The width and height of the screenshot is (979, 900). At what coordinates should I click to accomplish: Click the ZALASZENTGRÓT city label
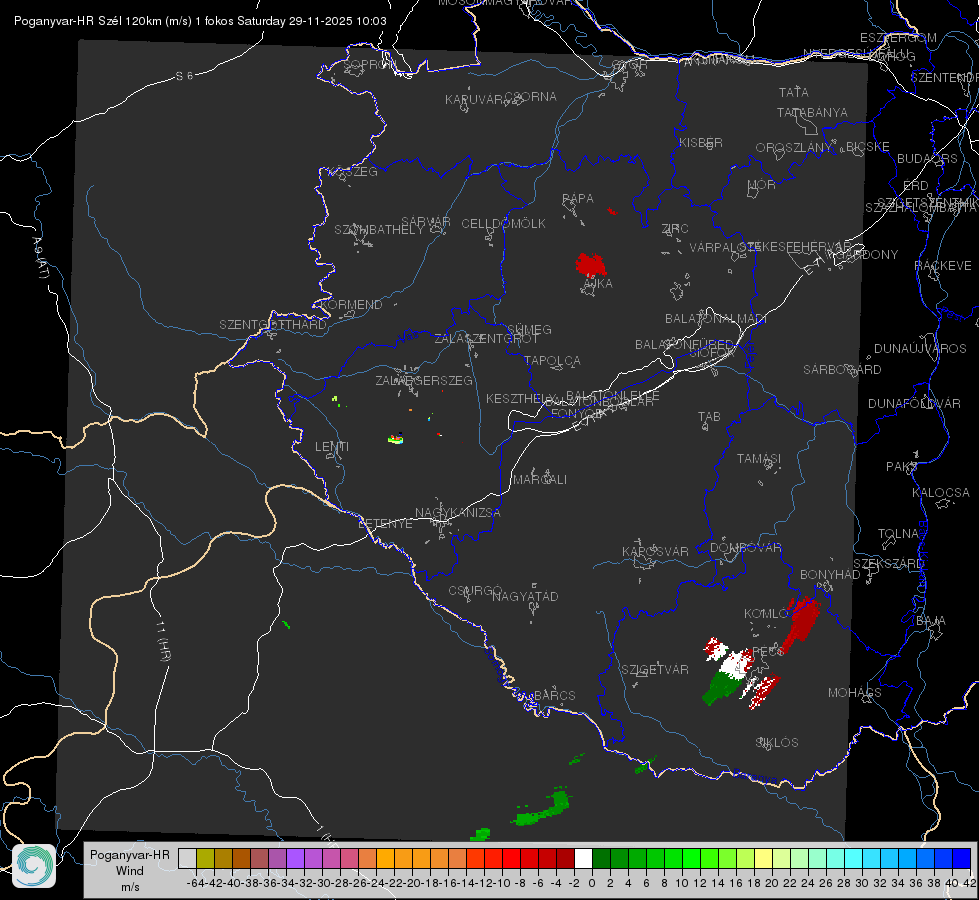point(486,339)
